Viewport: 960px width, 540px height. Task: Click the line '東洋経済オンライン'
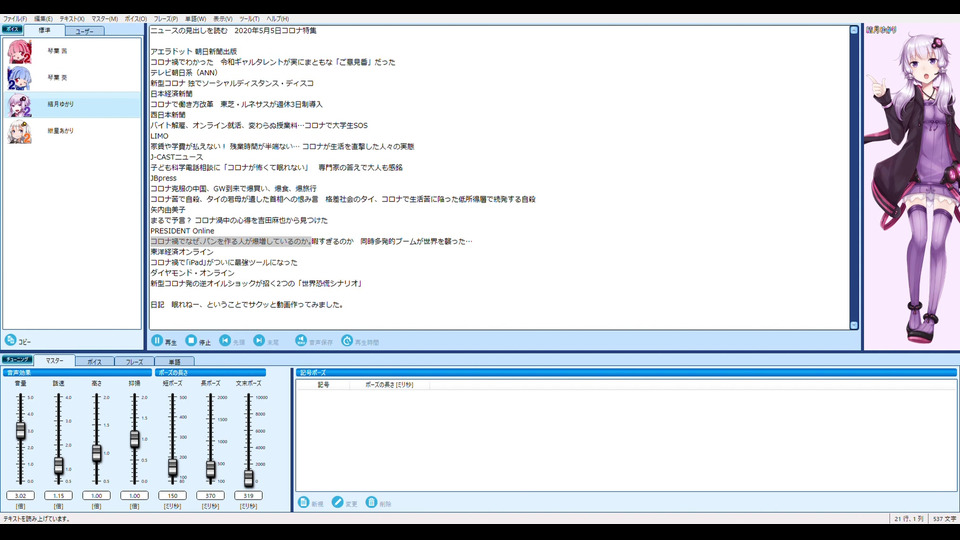point(182,252)
